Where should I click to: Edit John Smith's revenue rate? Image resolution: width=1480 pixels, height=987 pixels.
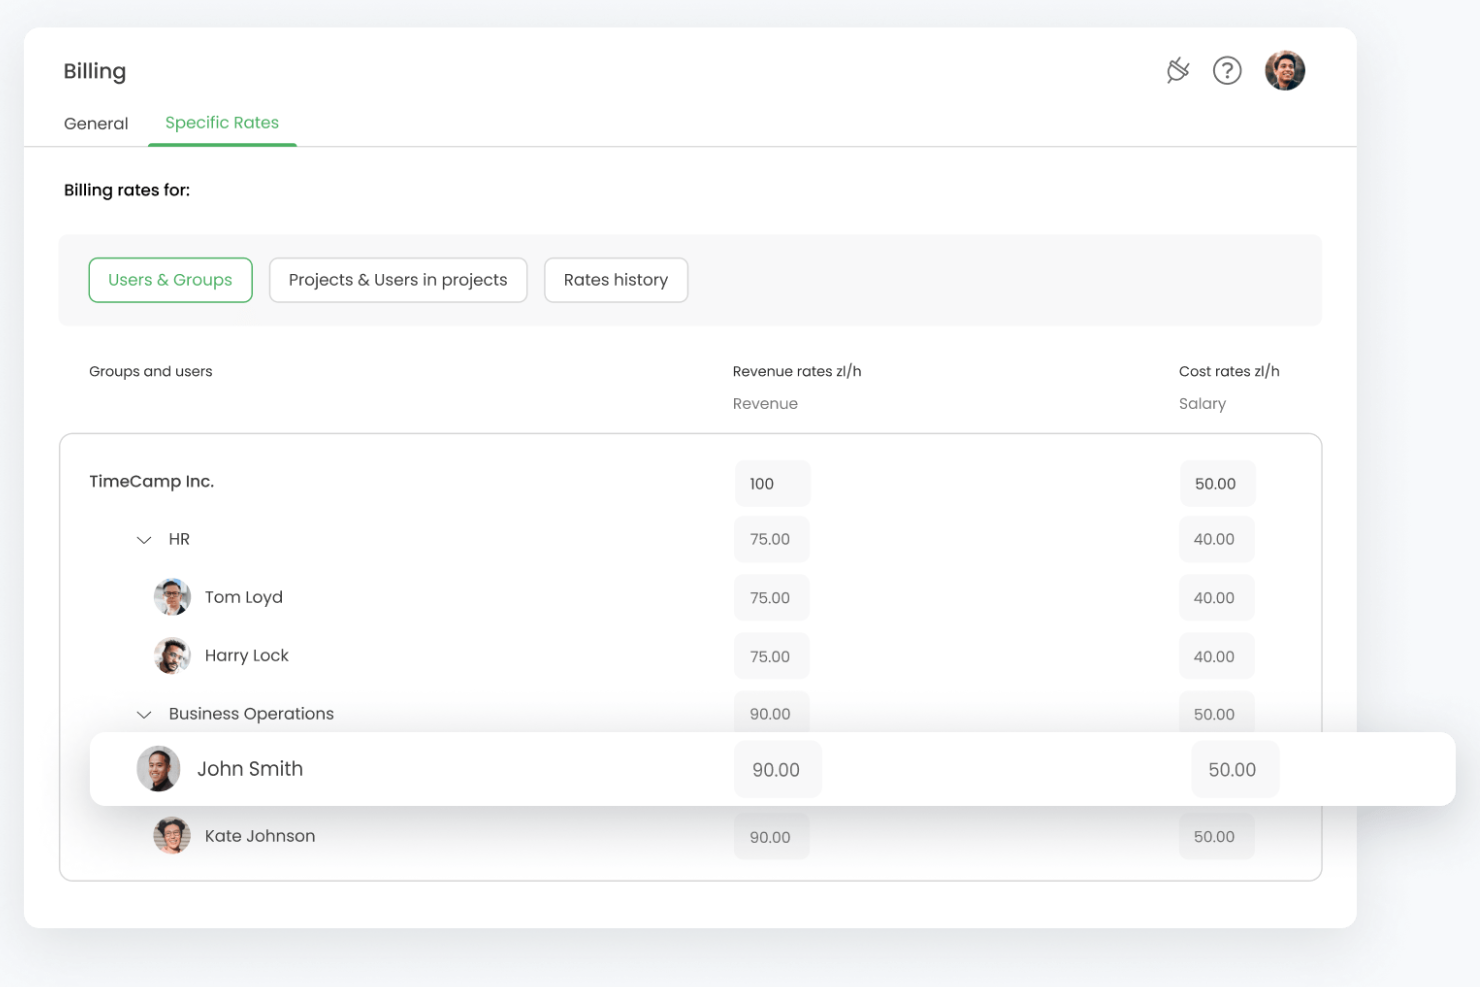(x=777, y=770)
